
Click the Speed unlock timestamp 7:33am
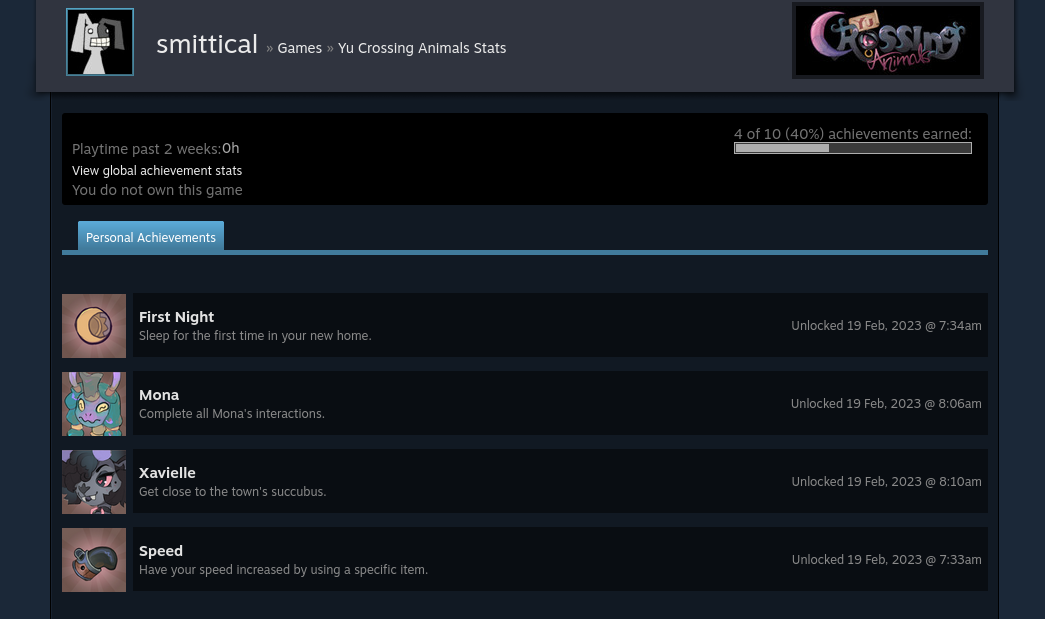(960, 560)
